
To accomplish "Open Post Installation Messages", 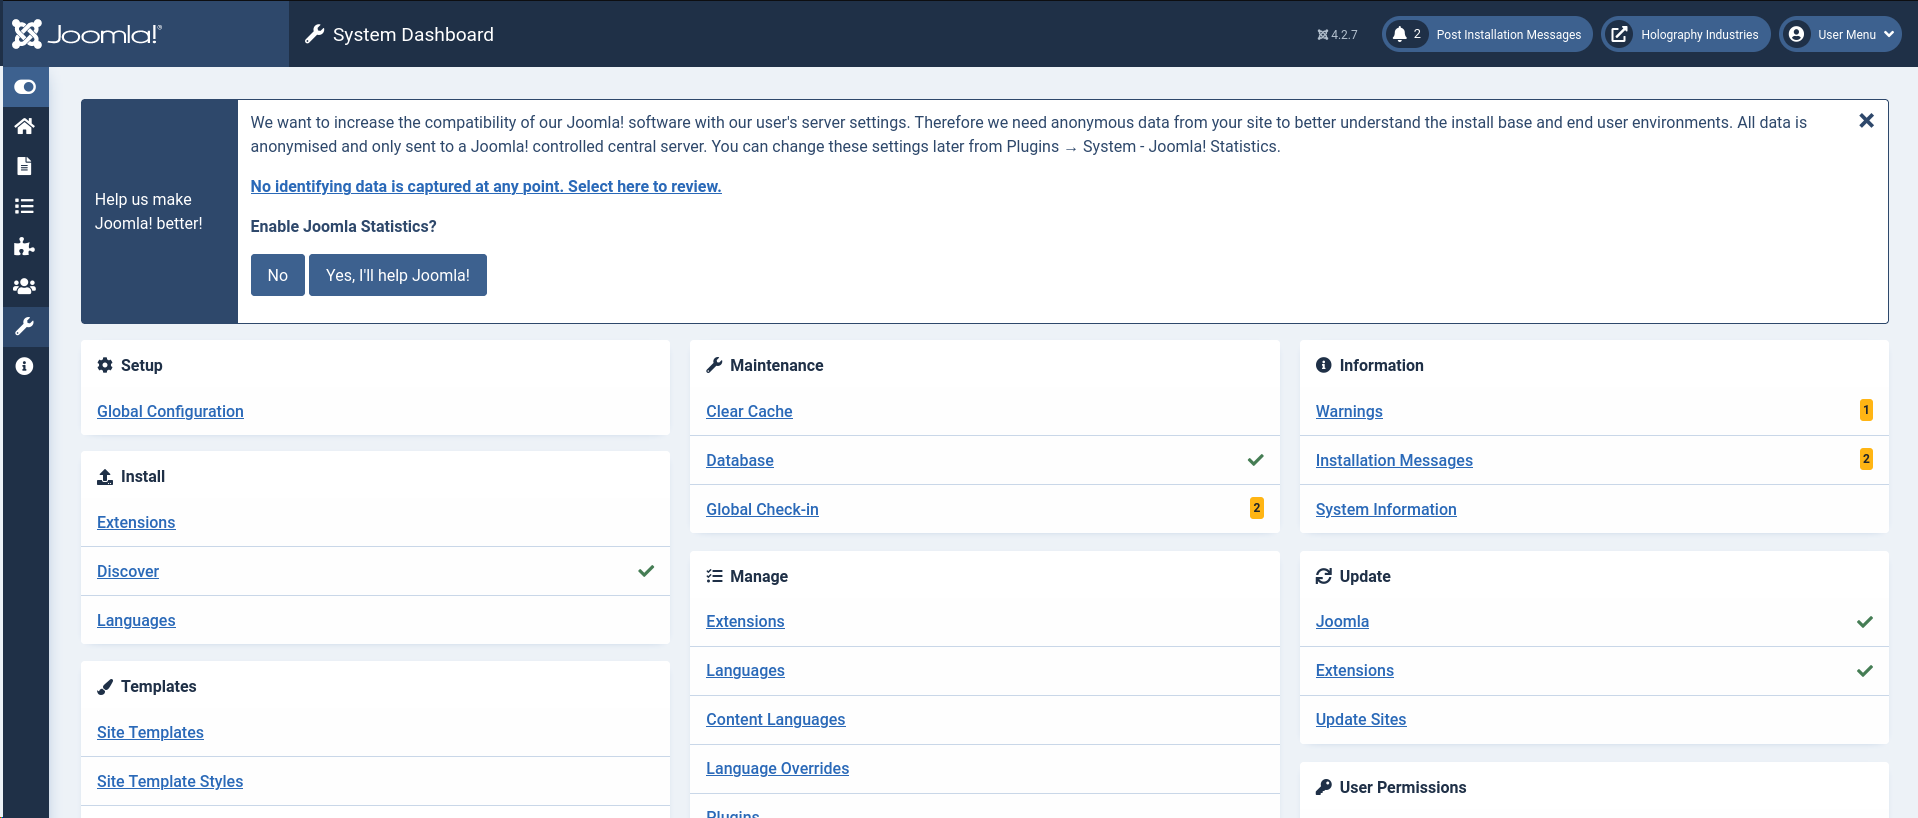I will 1487,34.
